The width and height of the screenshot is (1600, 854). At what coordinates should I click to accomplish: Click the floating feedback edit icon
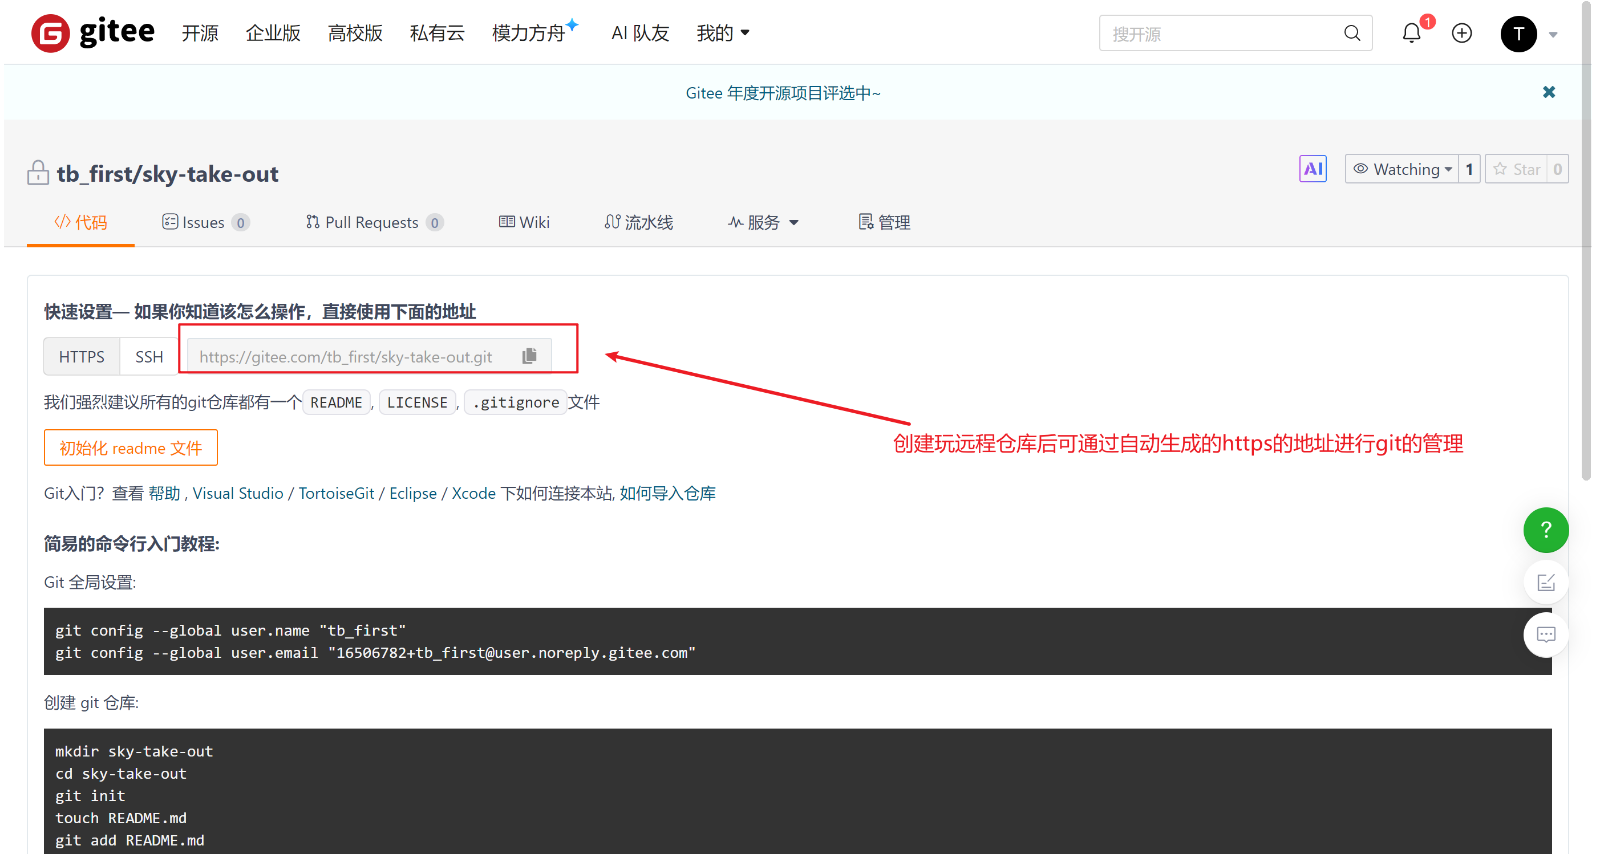(x=1546, y=582)
